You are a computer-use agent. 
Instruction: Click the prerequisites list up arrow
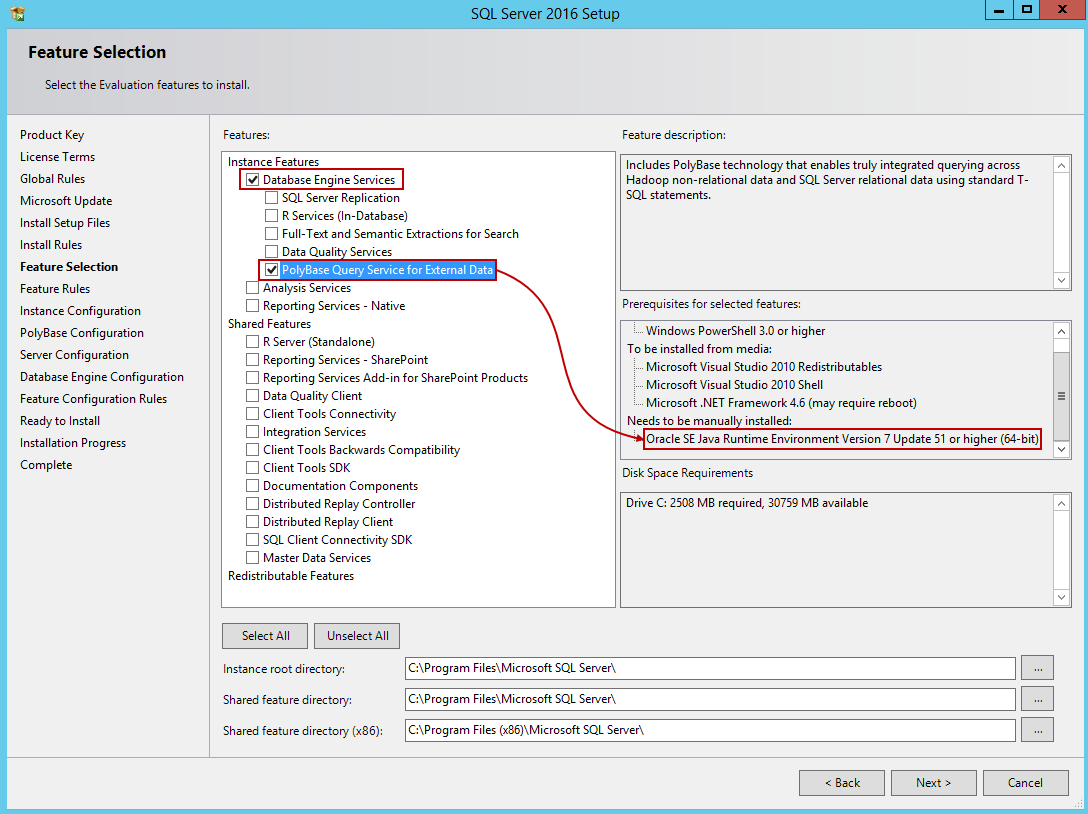click(x=1062, y=331)
